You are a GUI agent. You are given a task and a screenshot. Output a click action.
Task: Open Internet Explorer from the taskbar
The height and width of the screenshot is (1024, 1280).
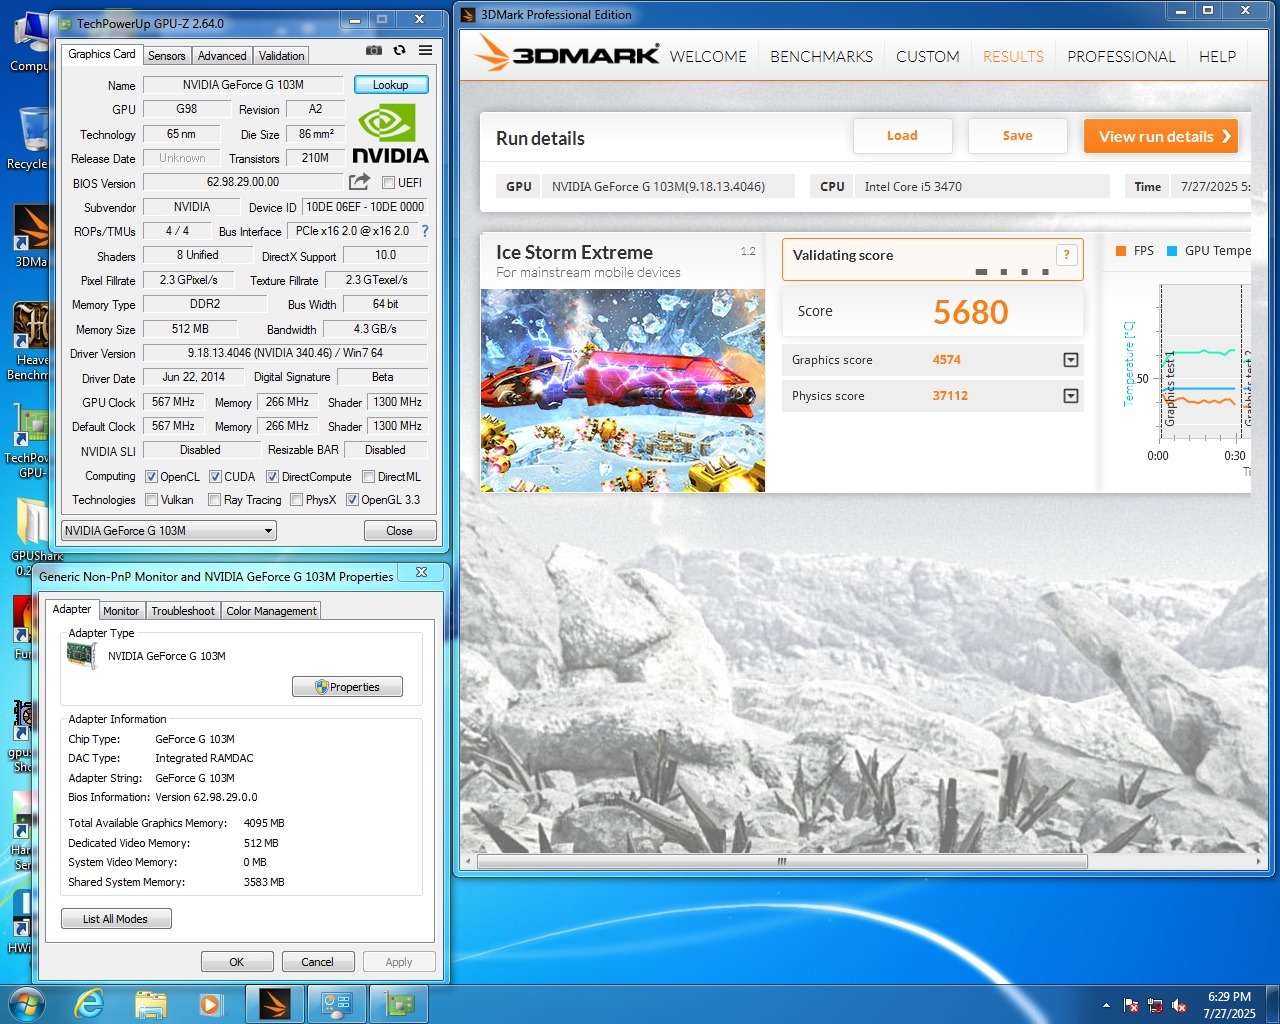[x=90, y=1004]
